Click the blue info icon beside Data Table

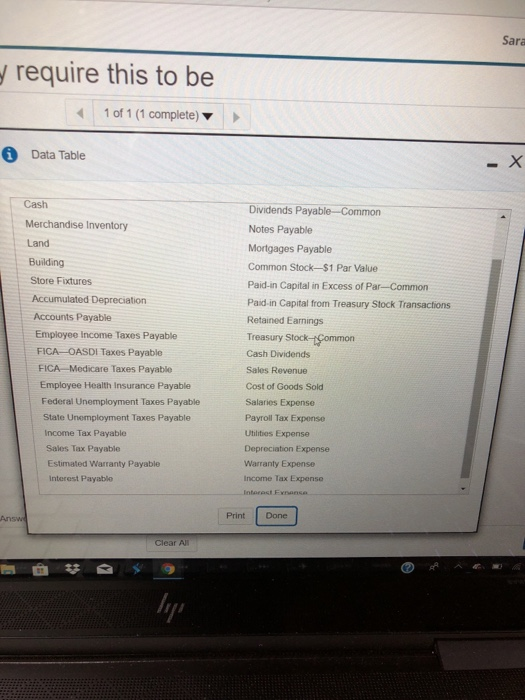pyautogui.click(x=9, y=154)
